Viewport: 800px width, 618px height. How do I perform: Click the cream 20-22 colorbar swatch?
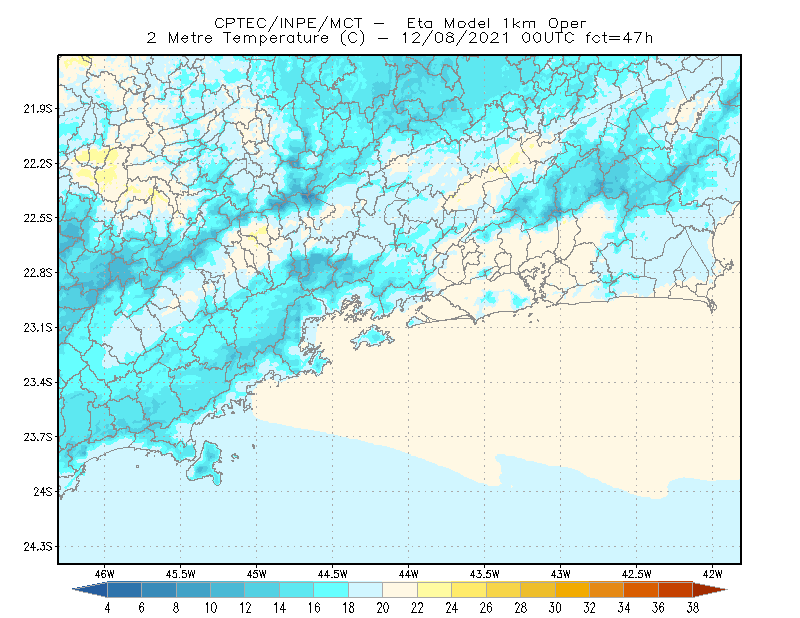tap(400, 590)
